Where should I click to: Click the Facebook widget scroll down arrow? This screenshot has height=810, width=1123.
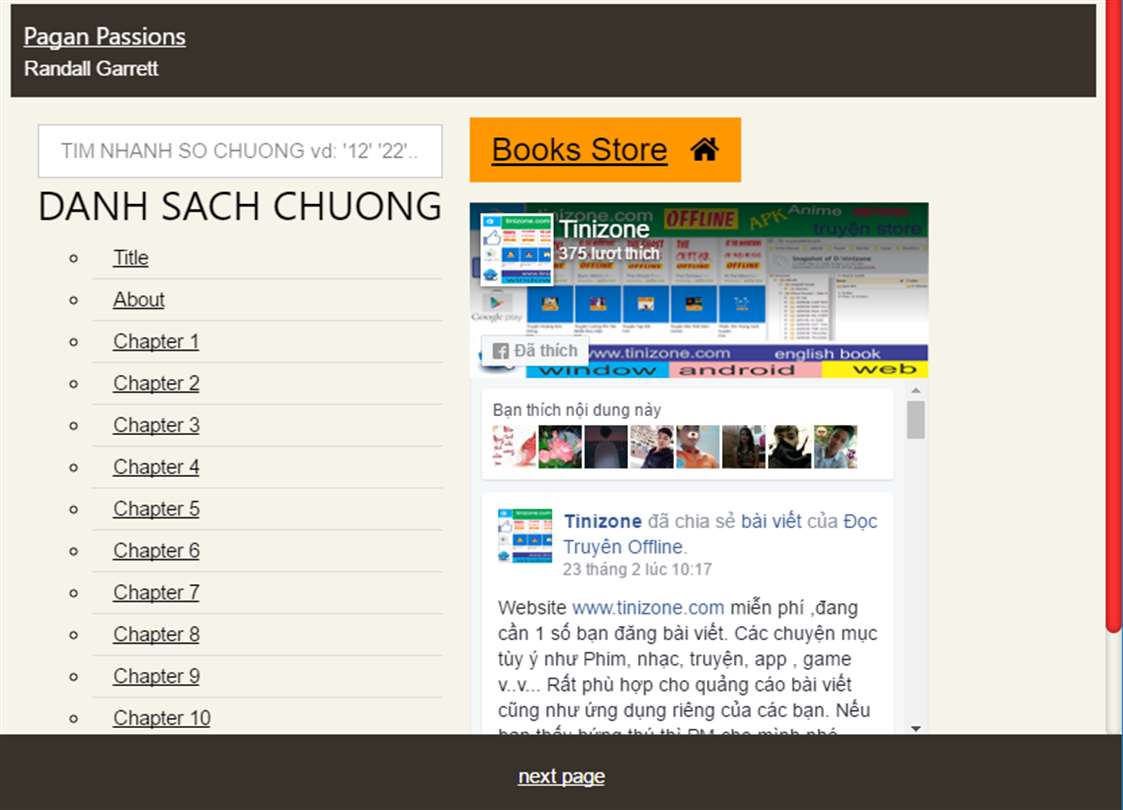point(915,728)
